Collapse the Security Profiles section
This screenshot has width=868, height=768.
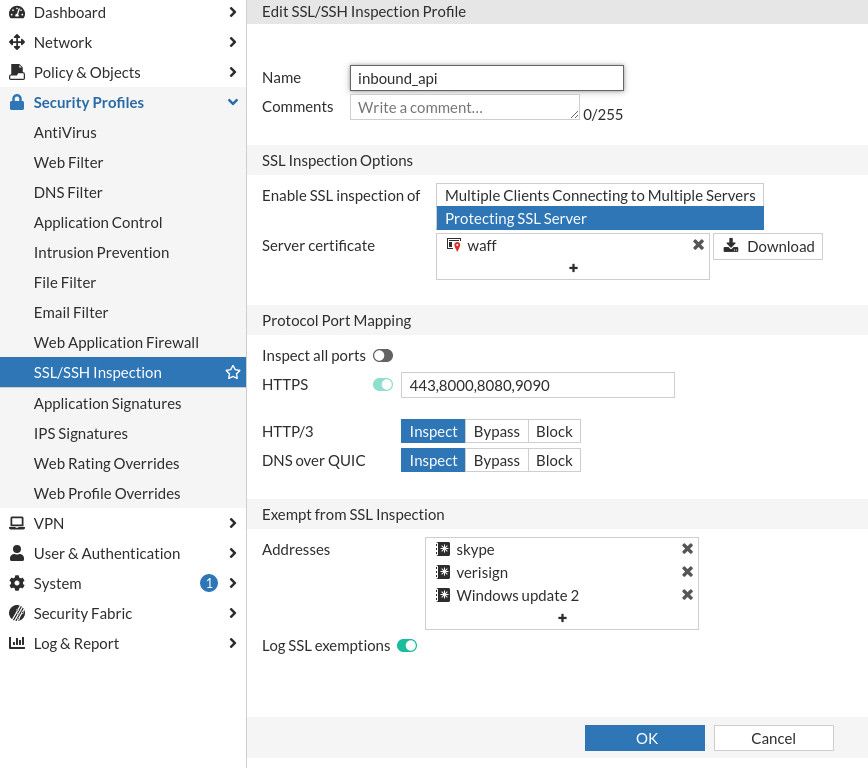click(x=232, y=102)
